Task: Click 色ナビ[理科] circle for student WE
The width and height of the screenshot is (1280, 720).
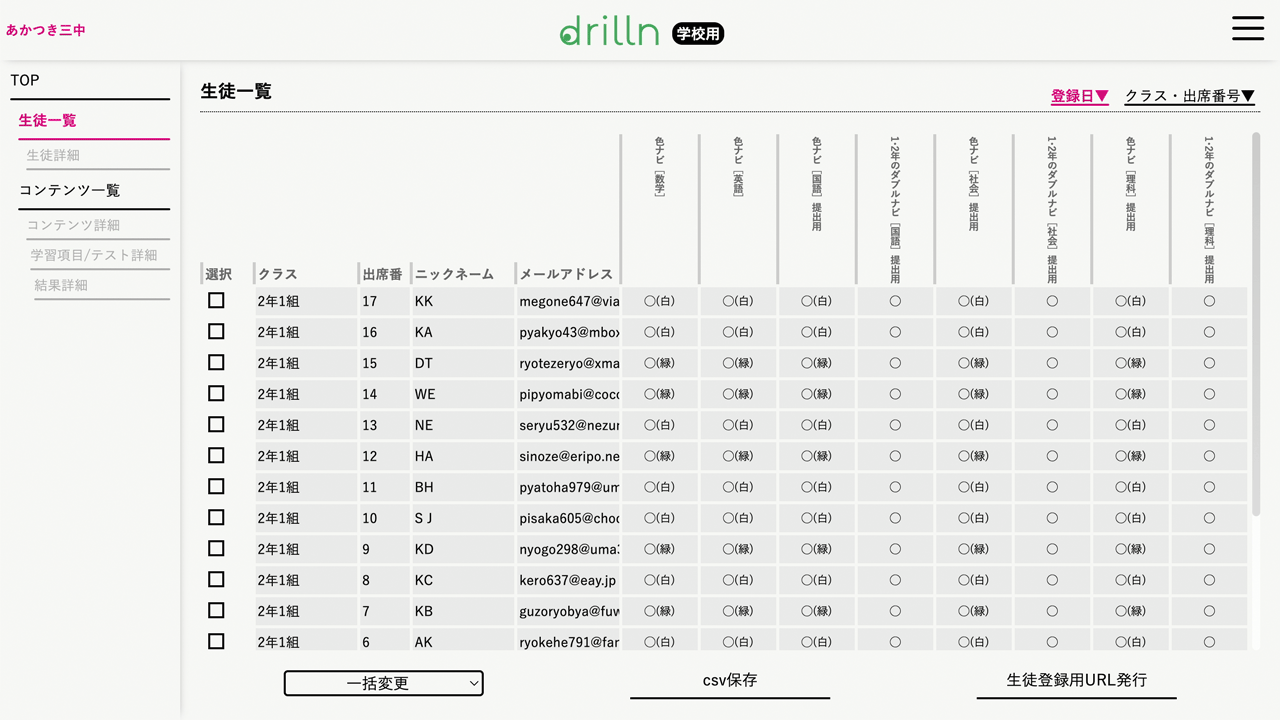Action: [x=1130, y=394]
